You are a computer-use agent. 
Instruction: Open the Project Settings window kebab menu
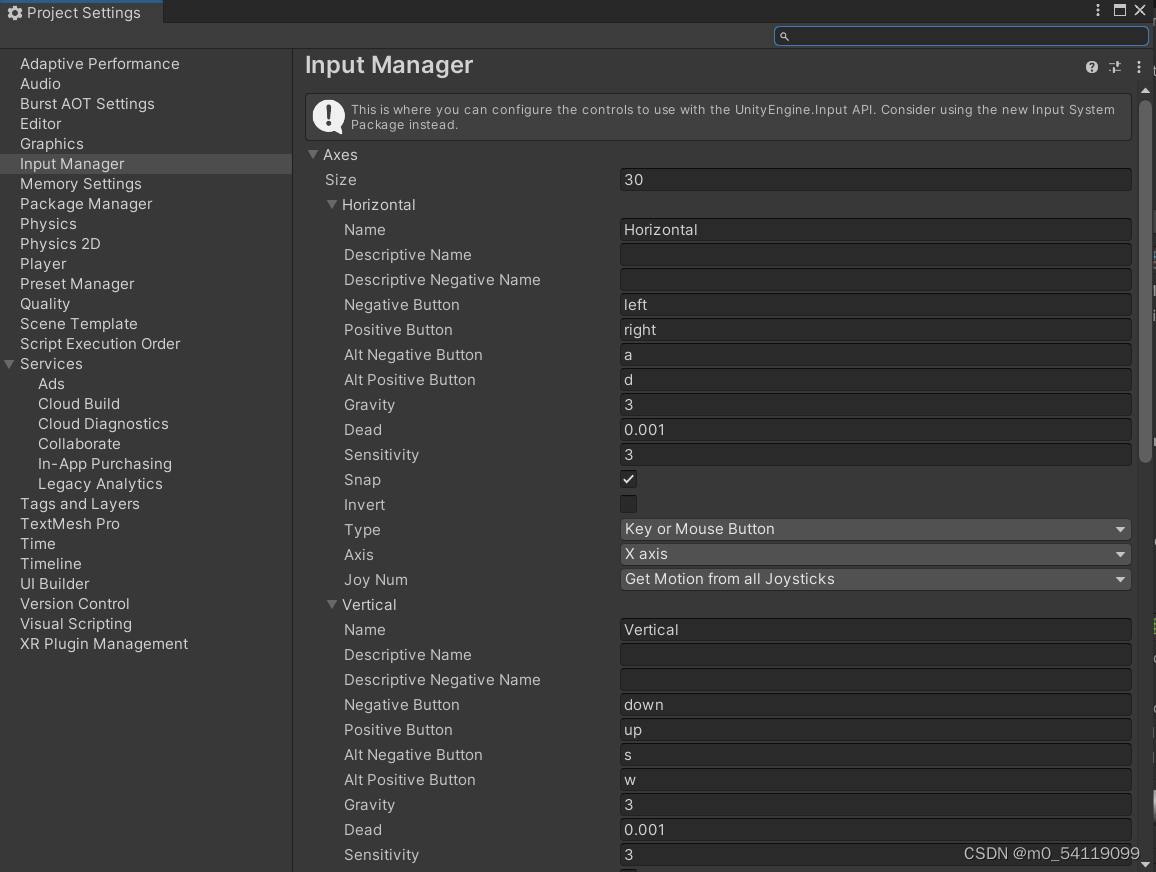(1098, 10)
